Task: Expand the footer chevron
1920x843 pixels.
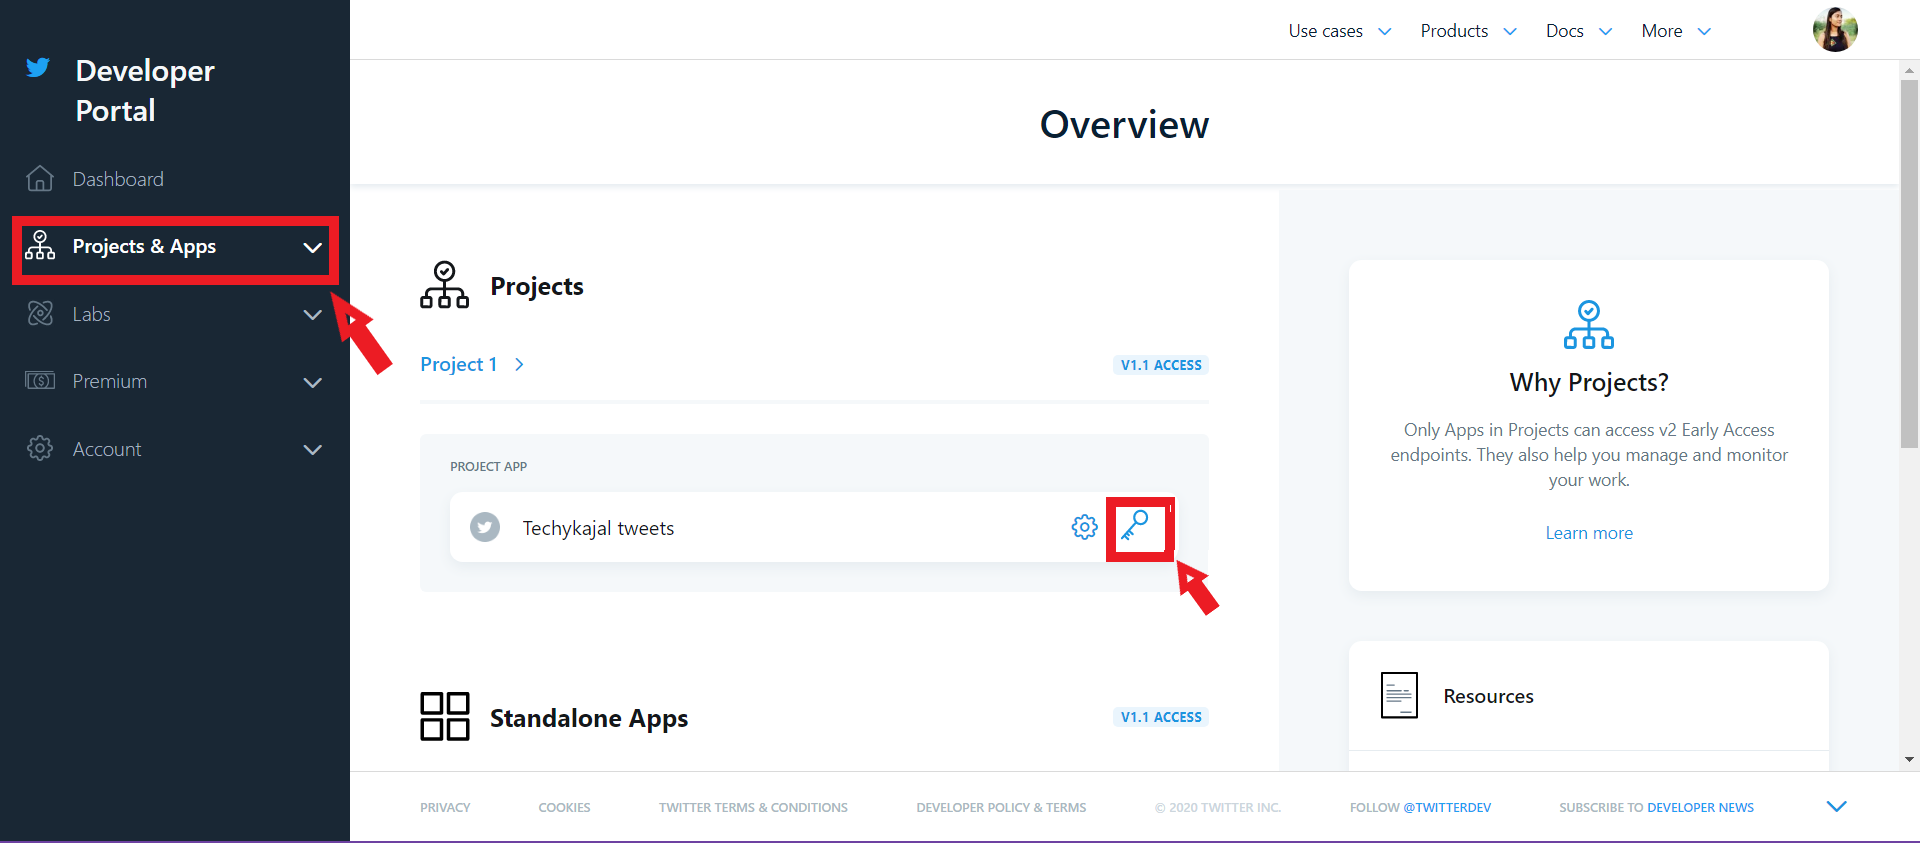Action: [x=1837, y=806]
